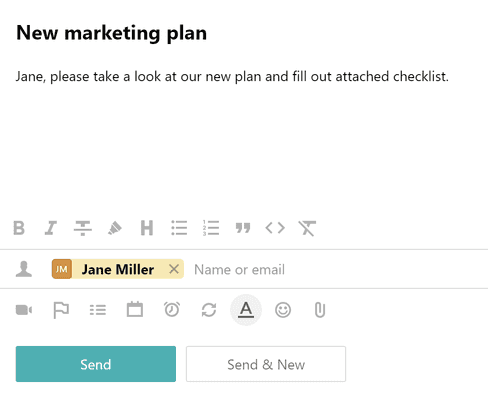Start a video call with camera icon
The width and height of the screenshot is (488, 393).
click(24, 310)
